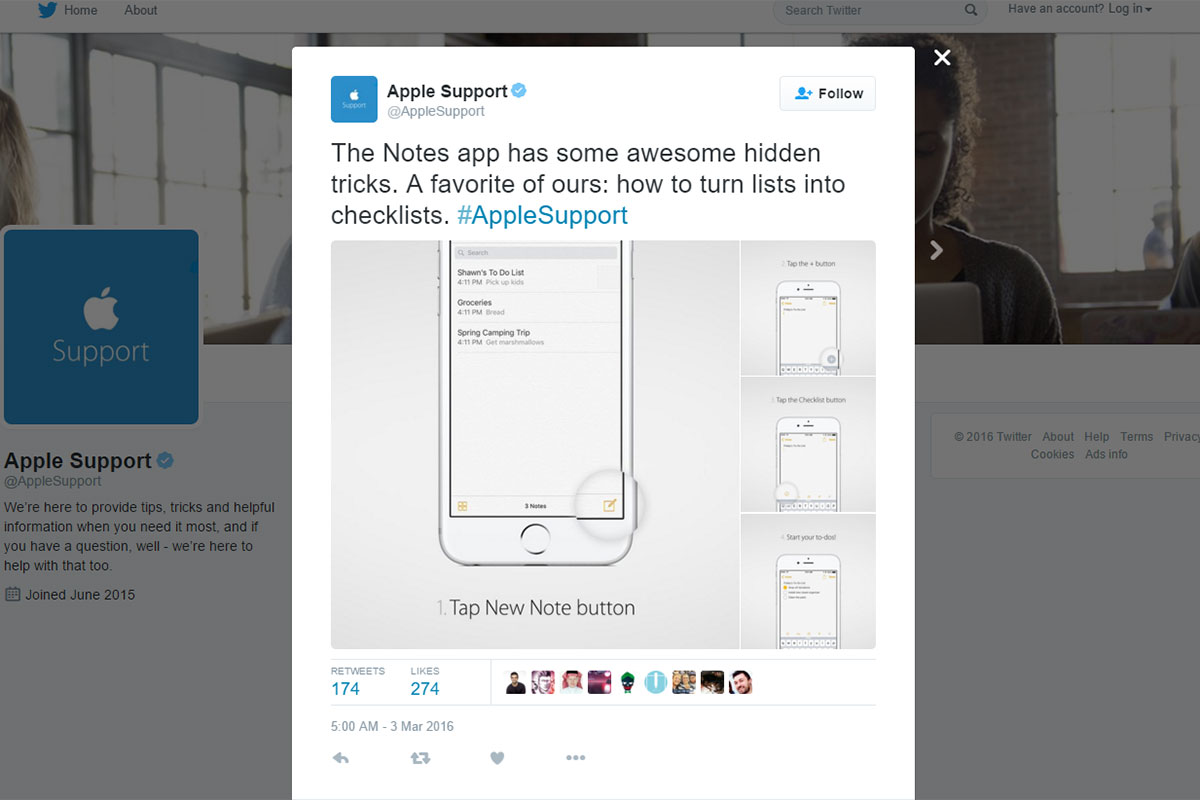1200x800 pixels.
Task: Follow Apple Support
Action: click(828, 93)
